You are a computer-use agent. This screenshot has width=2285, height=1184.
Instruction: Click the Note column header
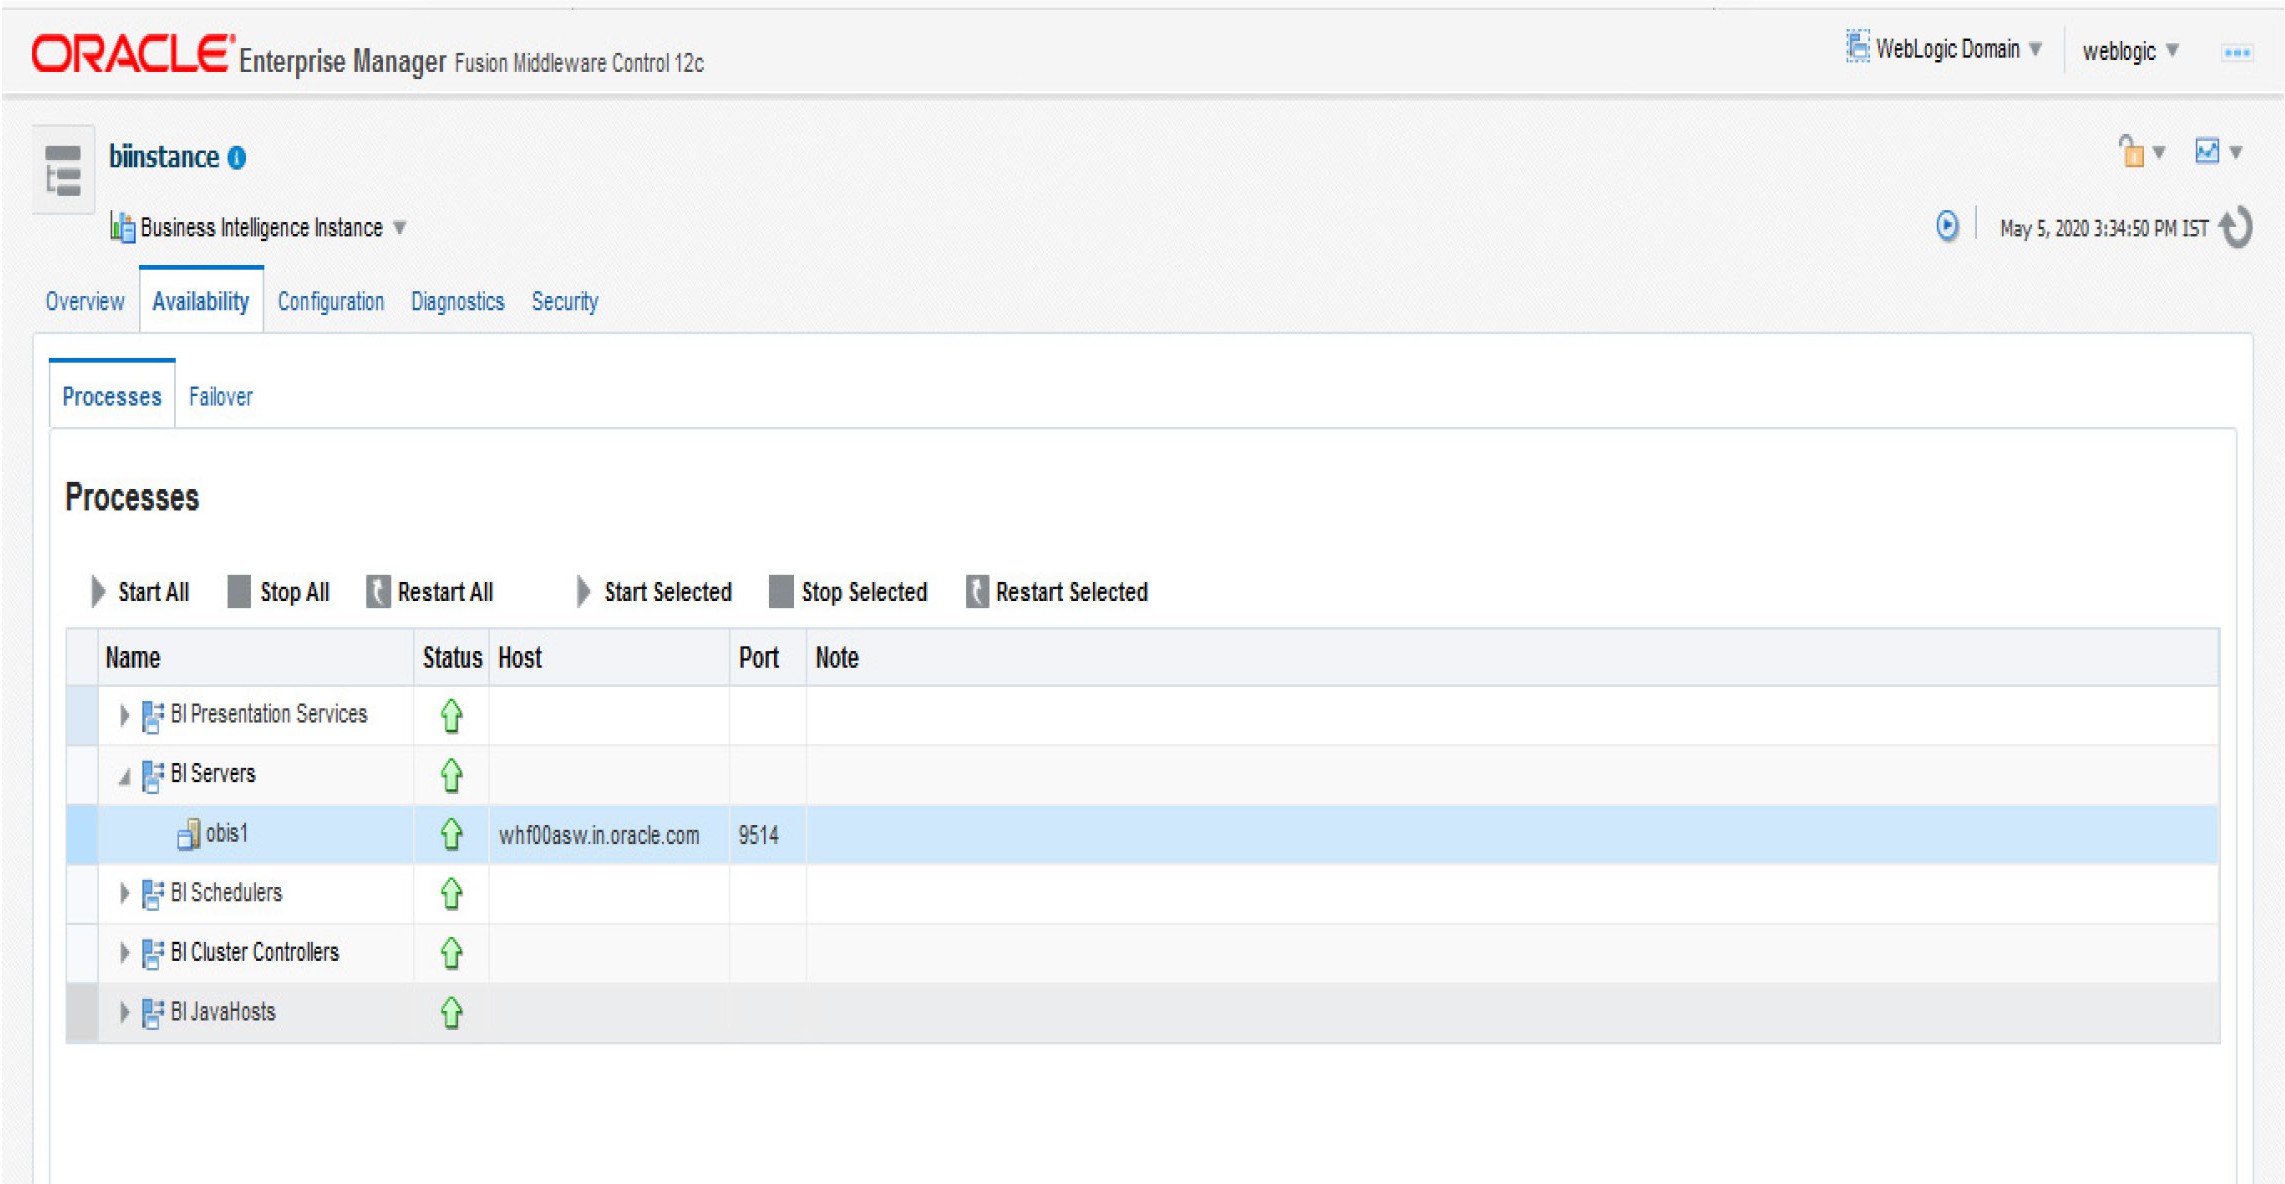[x=1512, y=657]
